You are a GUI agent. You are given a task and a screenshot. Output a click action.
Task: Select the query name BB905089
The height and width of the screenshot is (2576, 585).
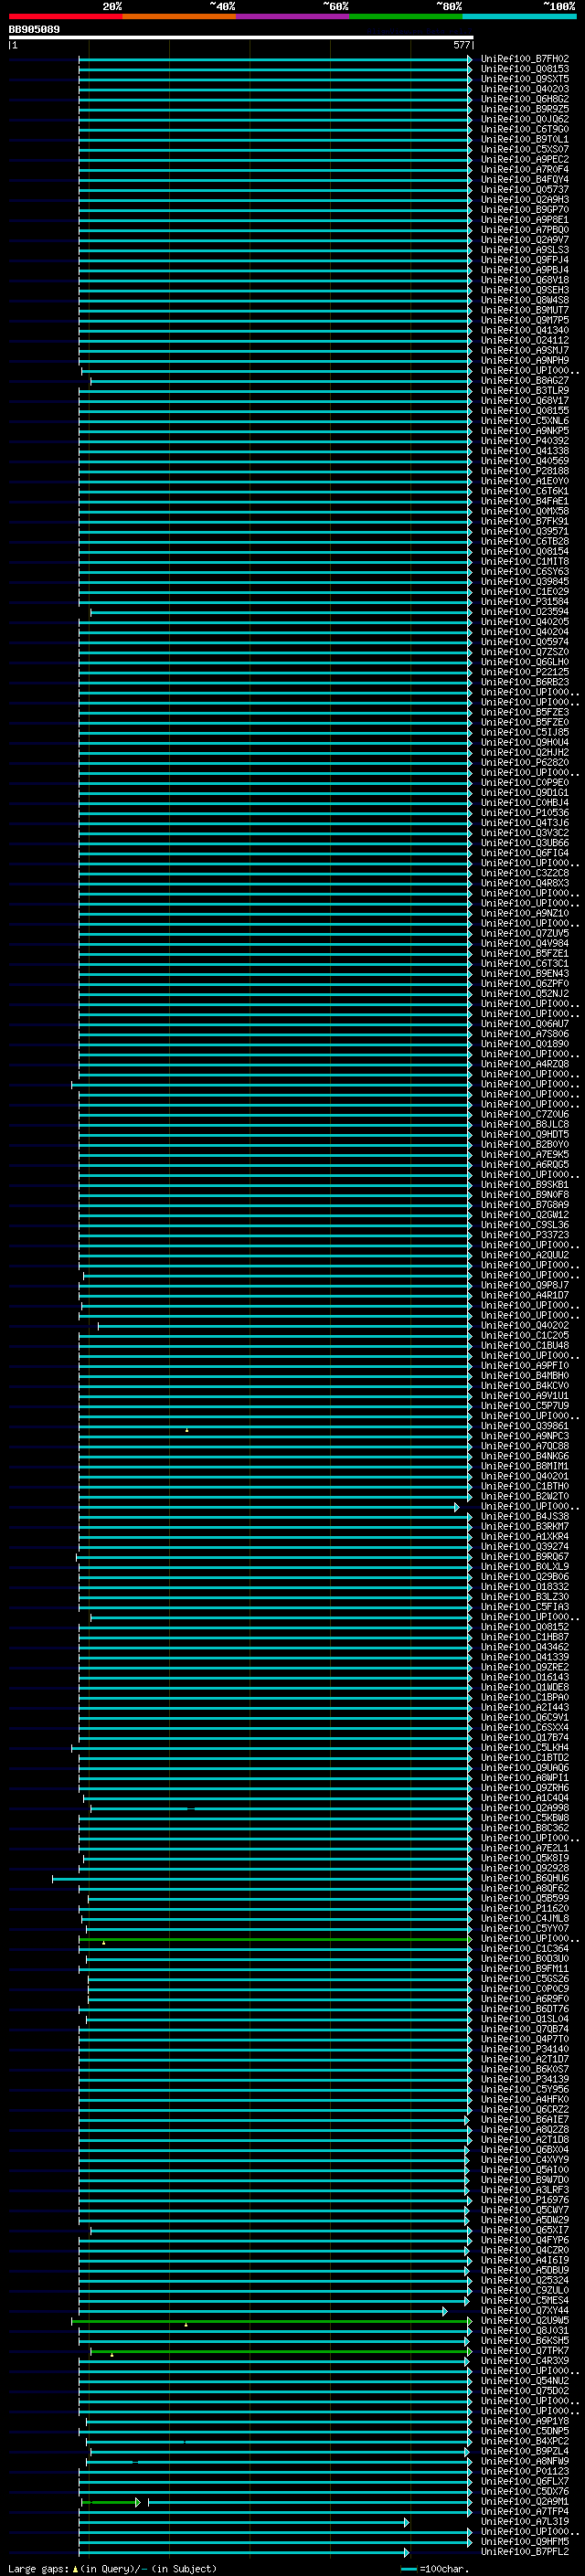pos(34,30)
